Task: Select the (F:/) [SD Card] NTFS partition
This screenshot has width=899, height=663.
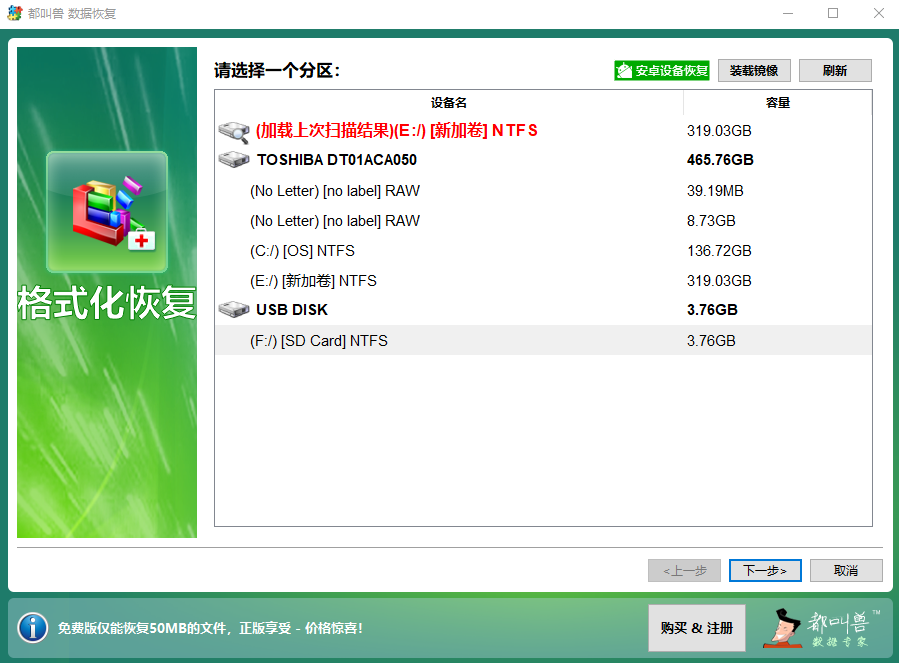Action: (x=543, y=341)
